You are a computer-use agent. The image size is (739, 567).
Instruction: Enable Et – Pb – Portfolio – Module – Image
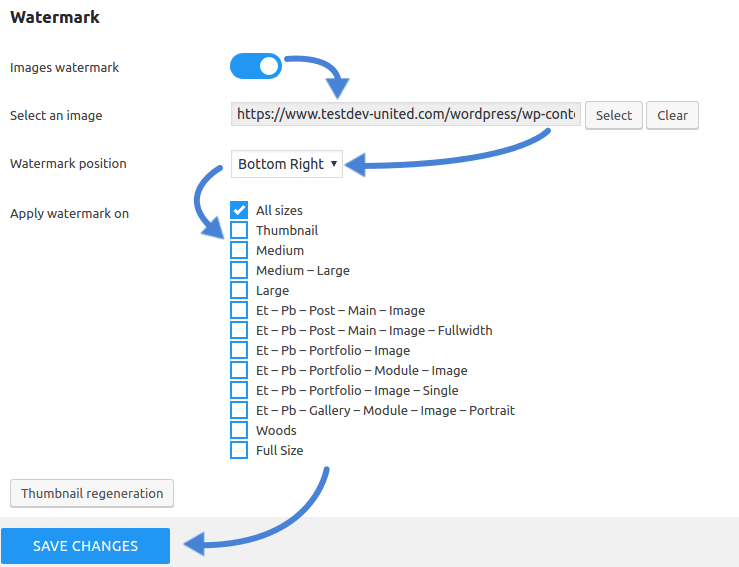pyautogui.click(x=239, y=370)
